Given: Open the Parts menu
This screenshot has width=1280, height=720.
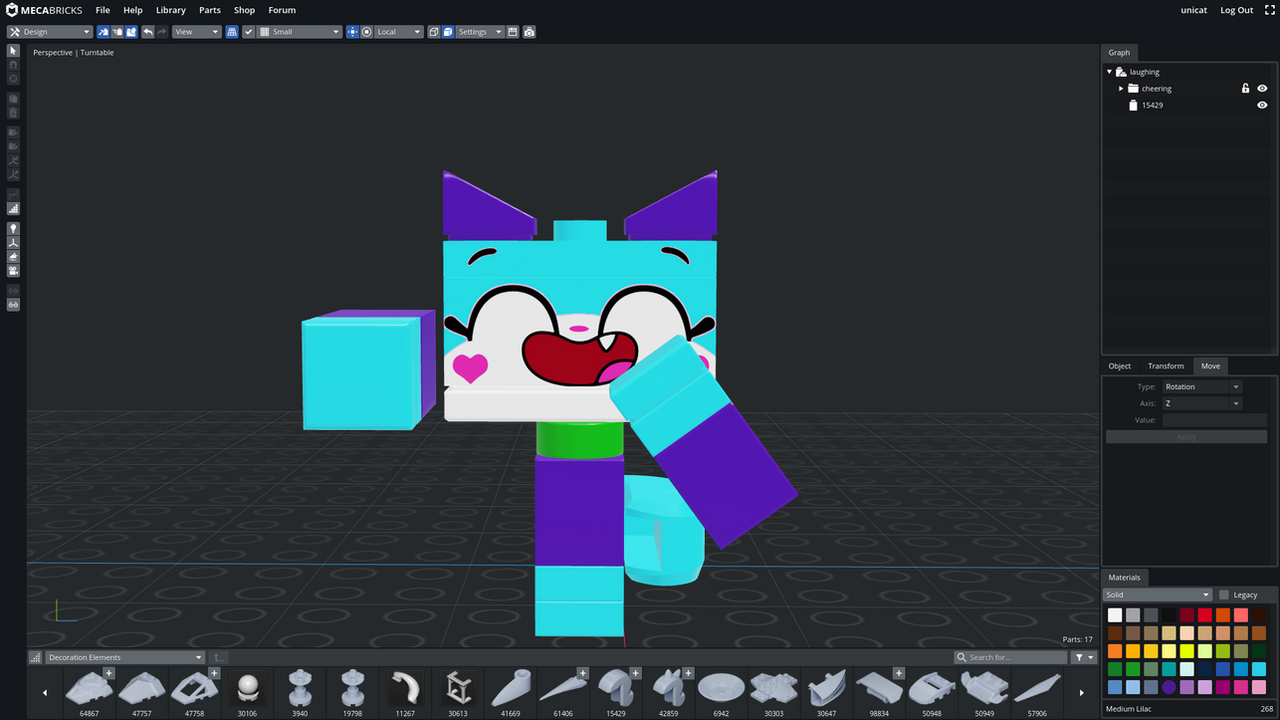Looking at the screenshot, I should coord(210,10).
